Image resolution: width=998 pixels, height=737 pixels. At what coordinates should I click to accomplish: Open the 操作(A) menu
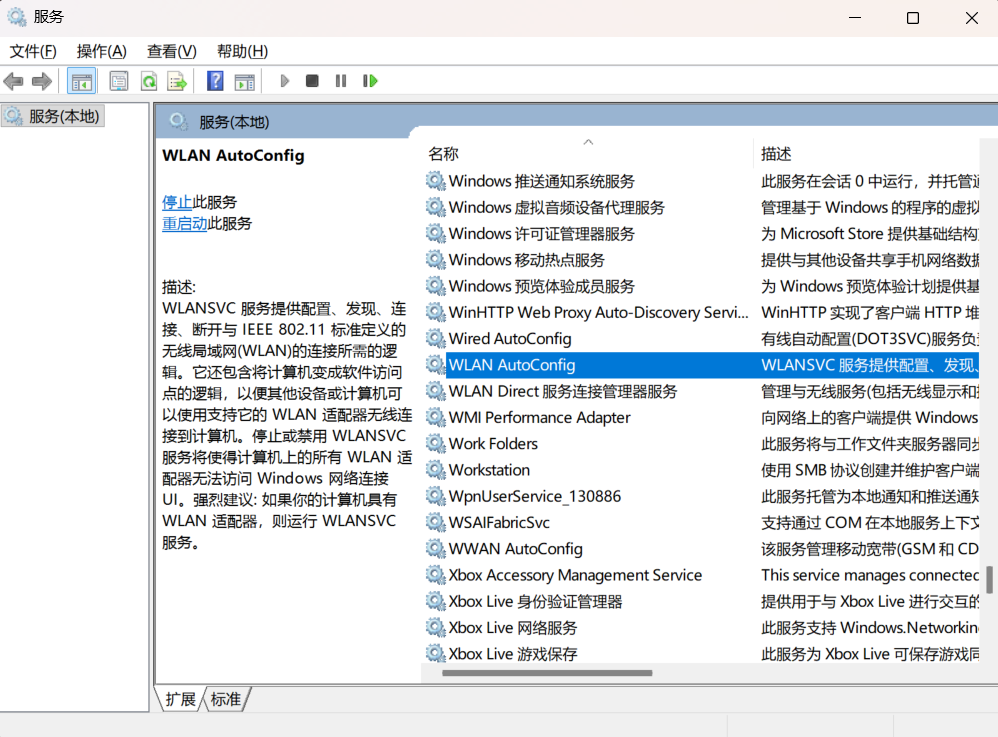click(x=100, y=51)
